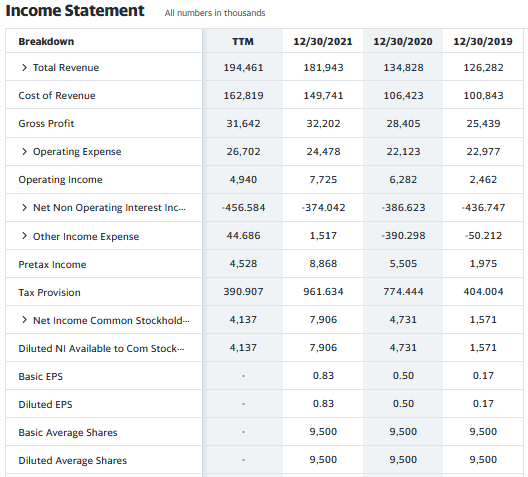Click Operating Income value 2,462
528x477 pixels.
click(483, 179)
